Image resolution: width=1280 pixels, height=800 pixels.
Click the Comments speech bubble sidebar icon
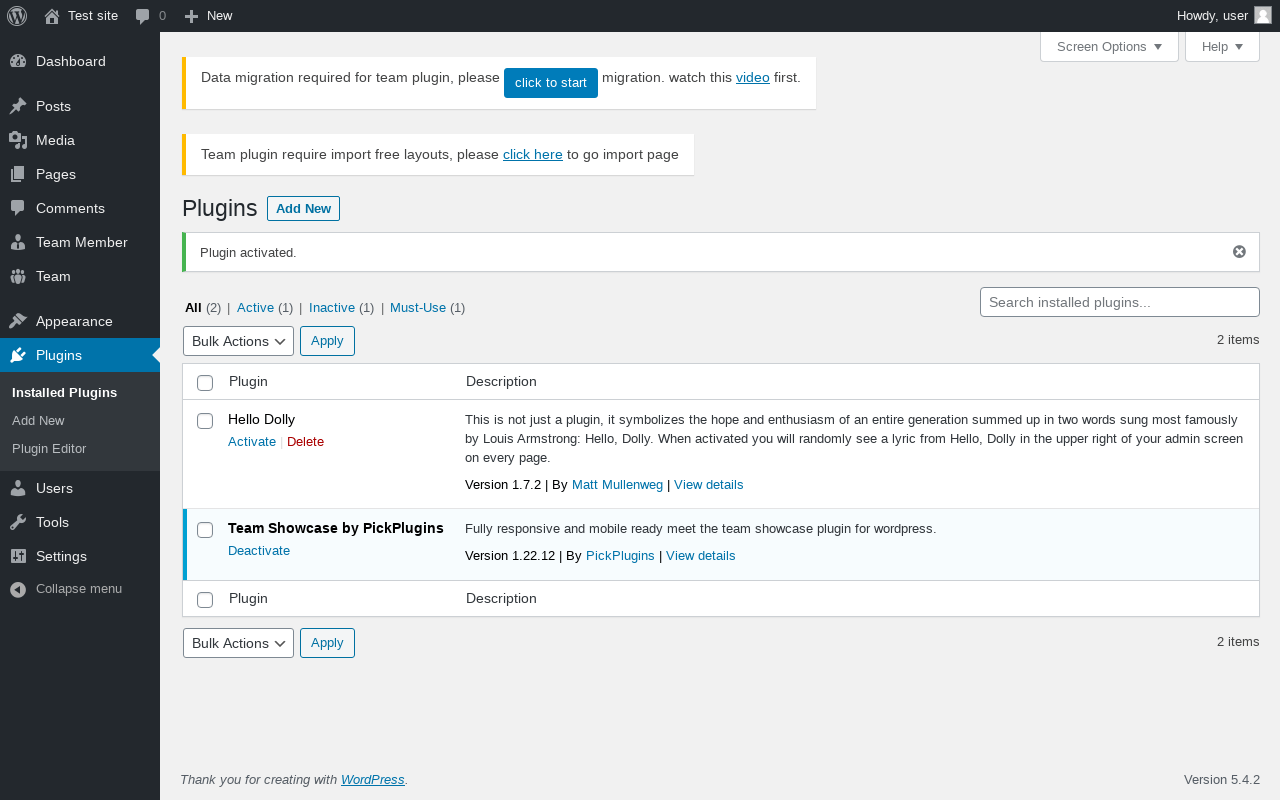click(x=18, y=208)
